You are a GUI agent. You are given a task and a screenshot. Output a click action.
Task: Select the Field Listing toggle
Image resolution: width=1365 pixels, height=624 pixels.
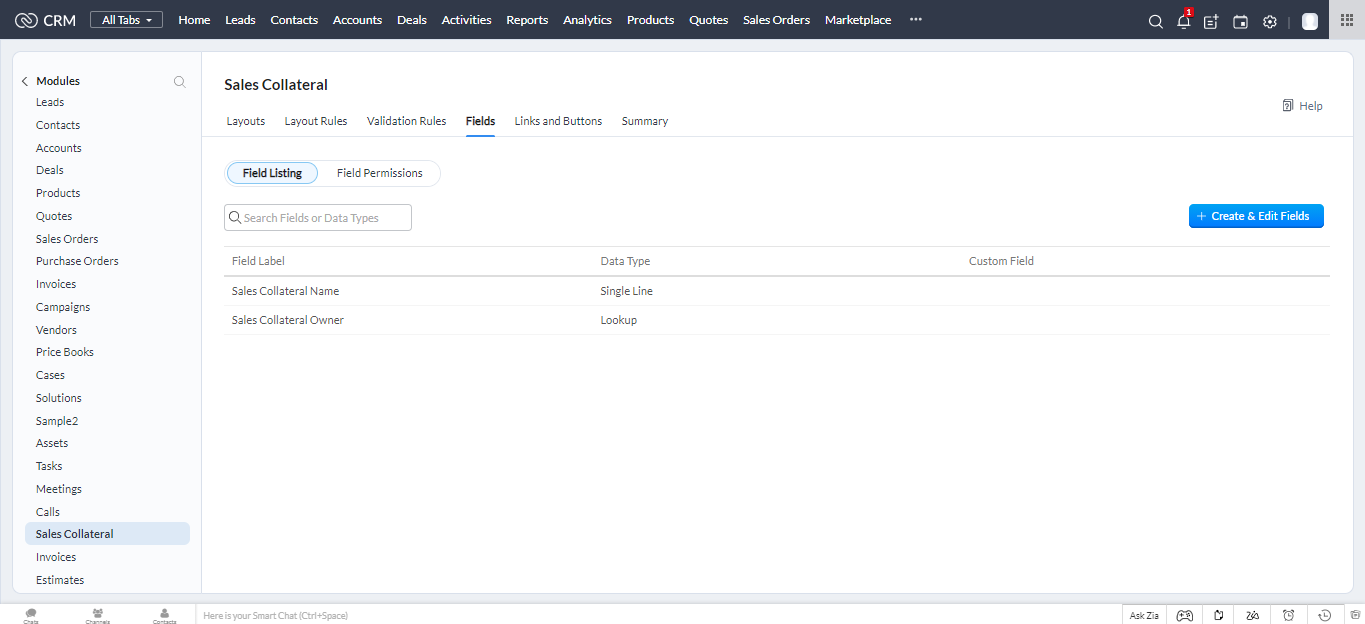point(272,173)
